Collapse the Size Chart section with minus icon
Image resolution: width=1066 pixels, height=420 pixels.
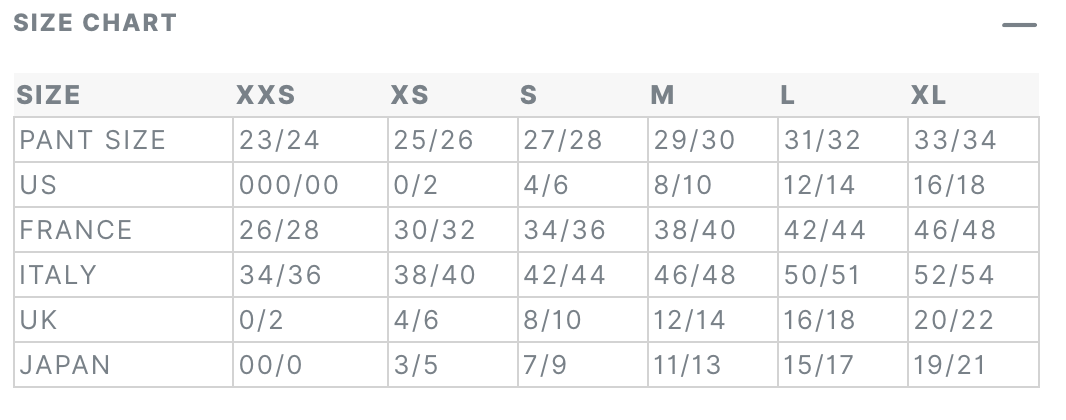click(1019, 25)
